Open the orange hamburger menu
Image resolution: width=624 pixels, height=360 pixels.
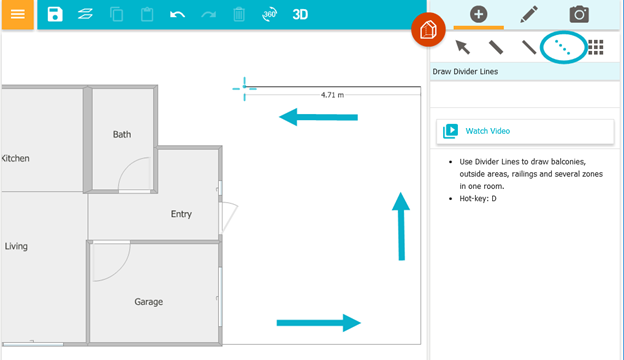(18, 15)
